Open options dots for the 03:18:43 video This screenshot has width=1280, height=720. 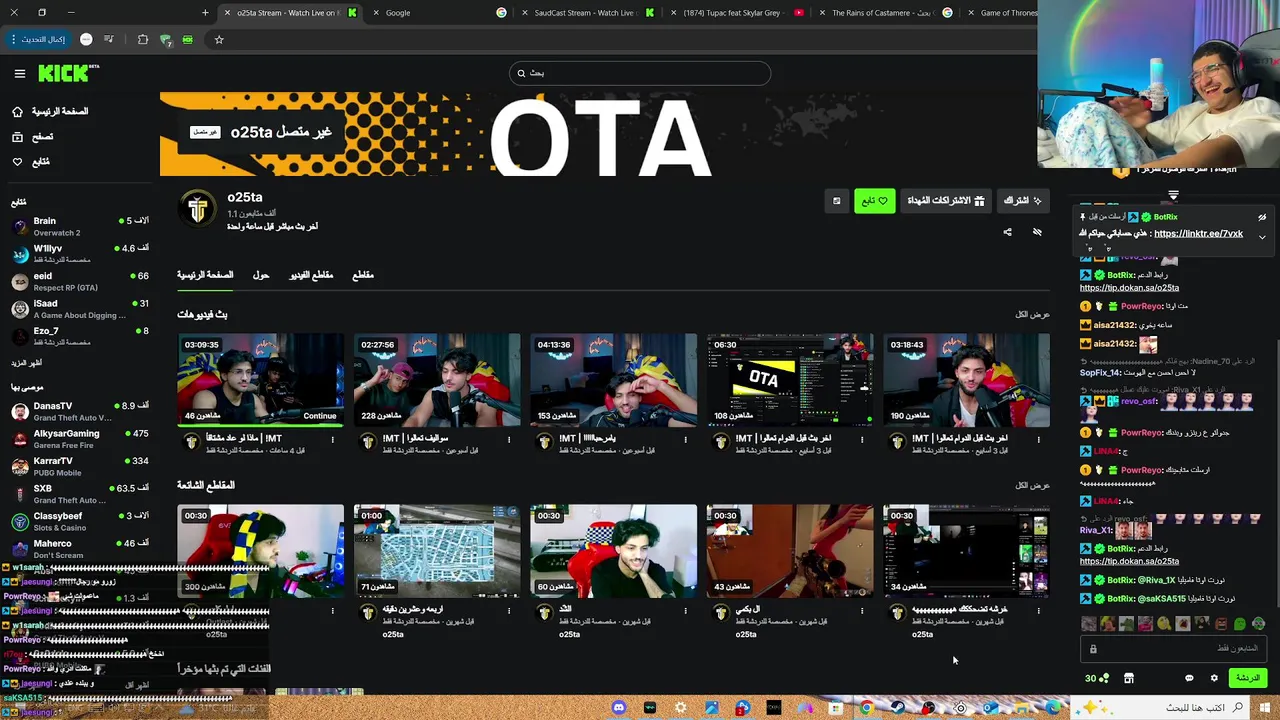coord(1038,439)
